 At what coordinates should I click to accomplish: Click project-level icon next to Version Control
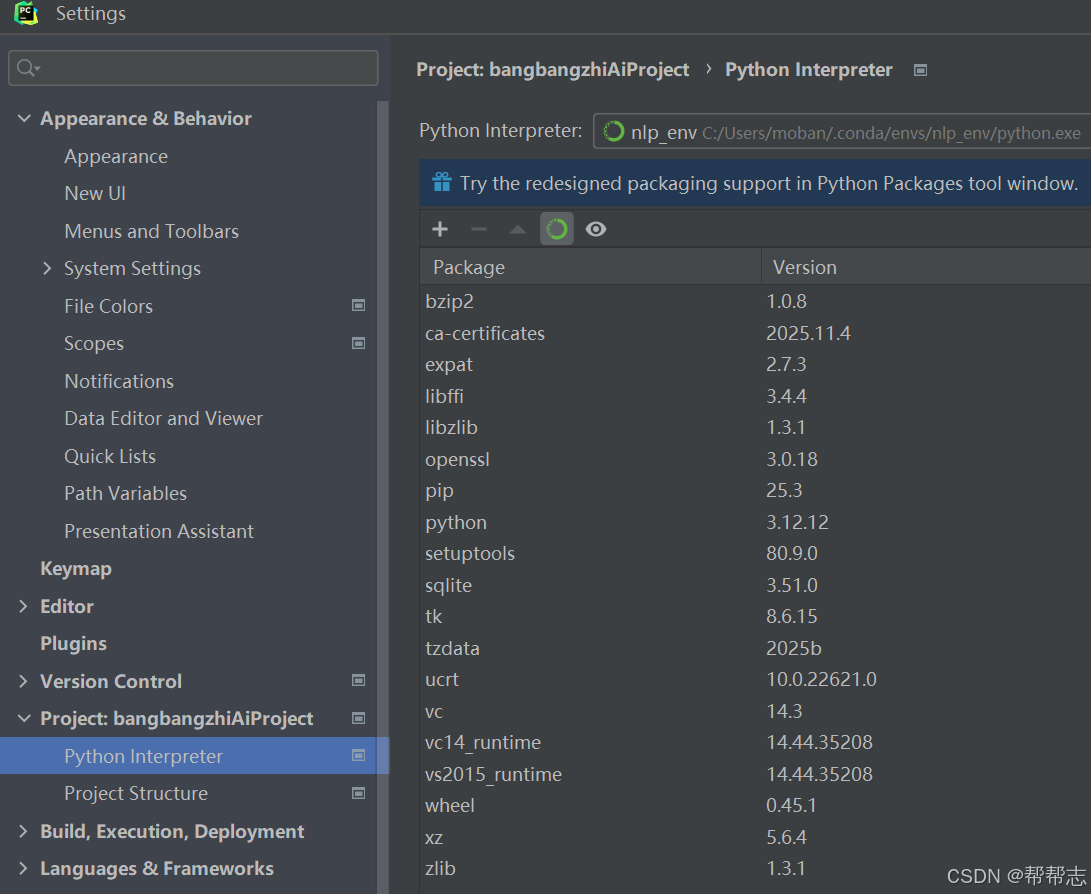point(358,680)
